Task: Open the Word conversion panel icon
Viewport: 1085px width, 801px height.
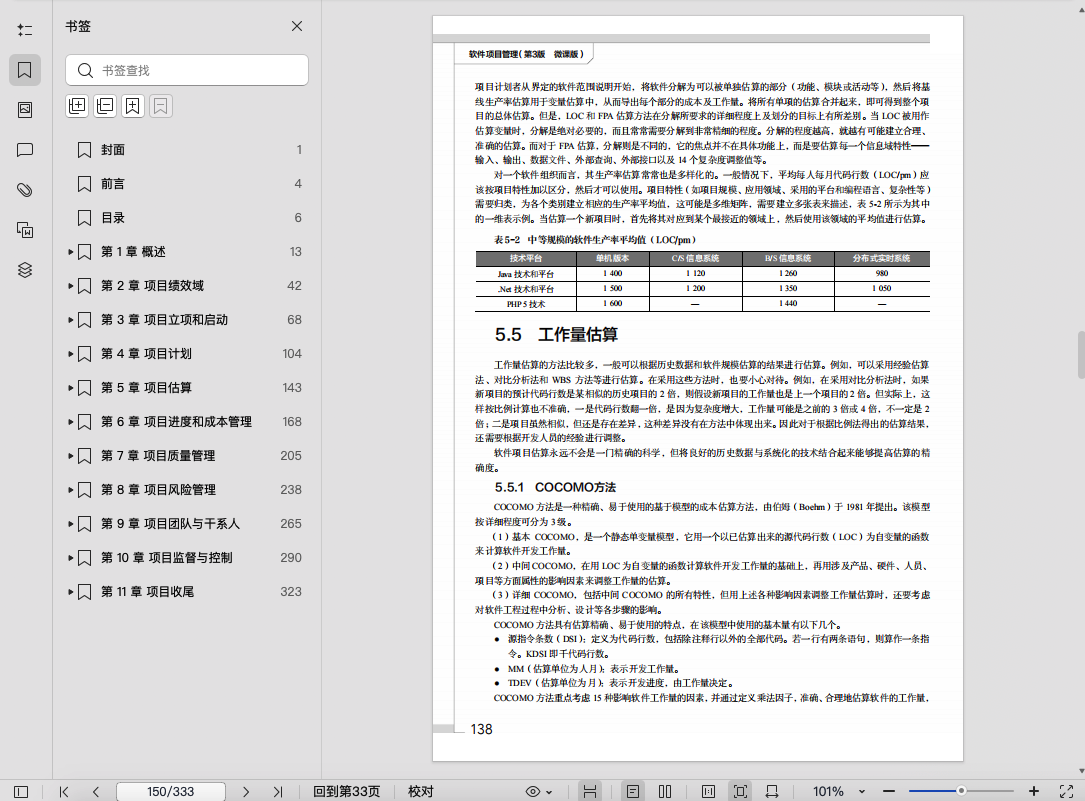Action: point(25,230)
